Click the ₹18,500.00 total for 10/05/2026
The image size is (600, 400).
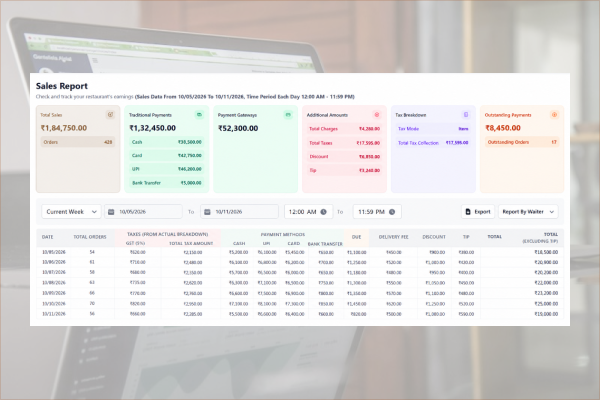coord(546,252)
